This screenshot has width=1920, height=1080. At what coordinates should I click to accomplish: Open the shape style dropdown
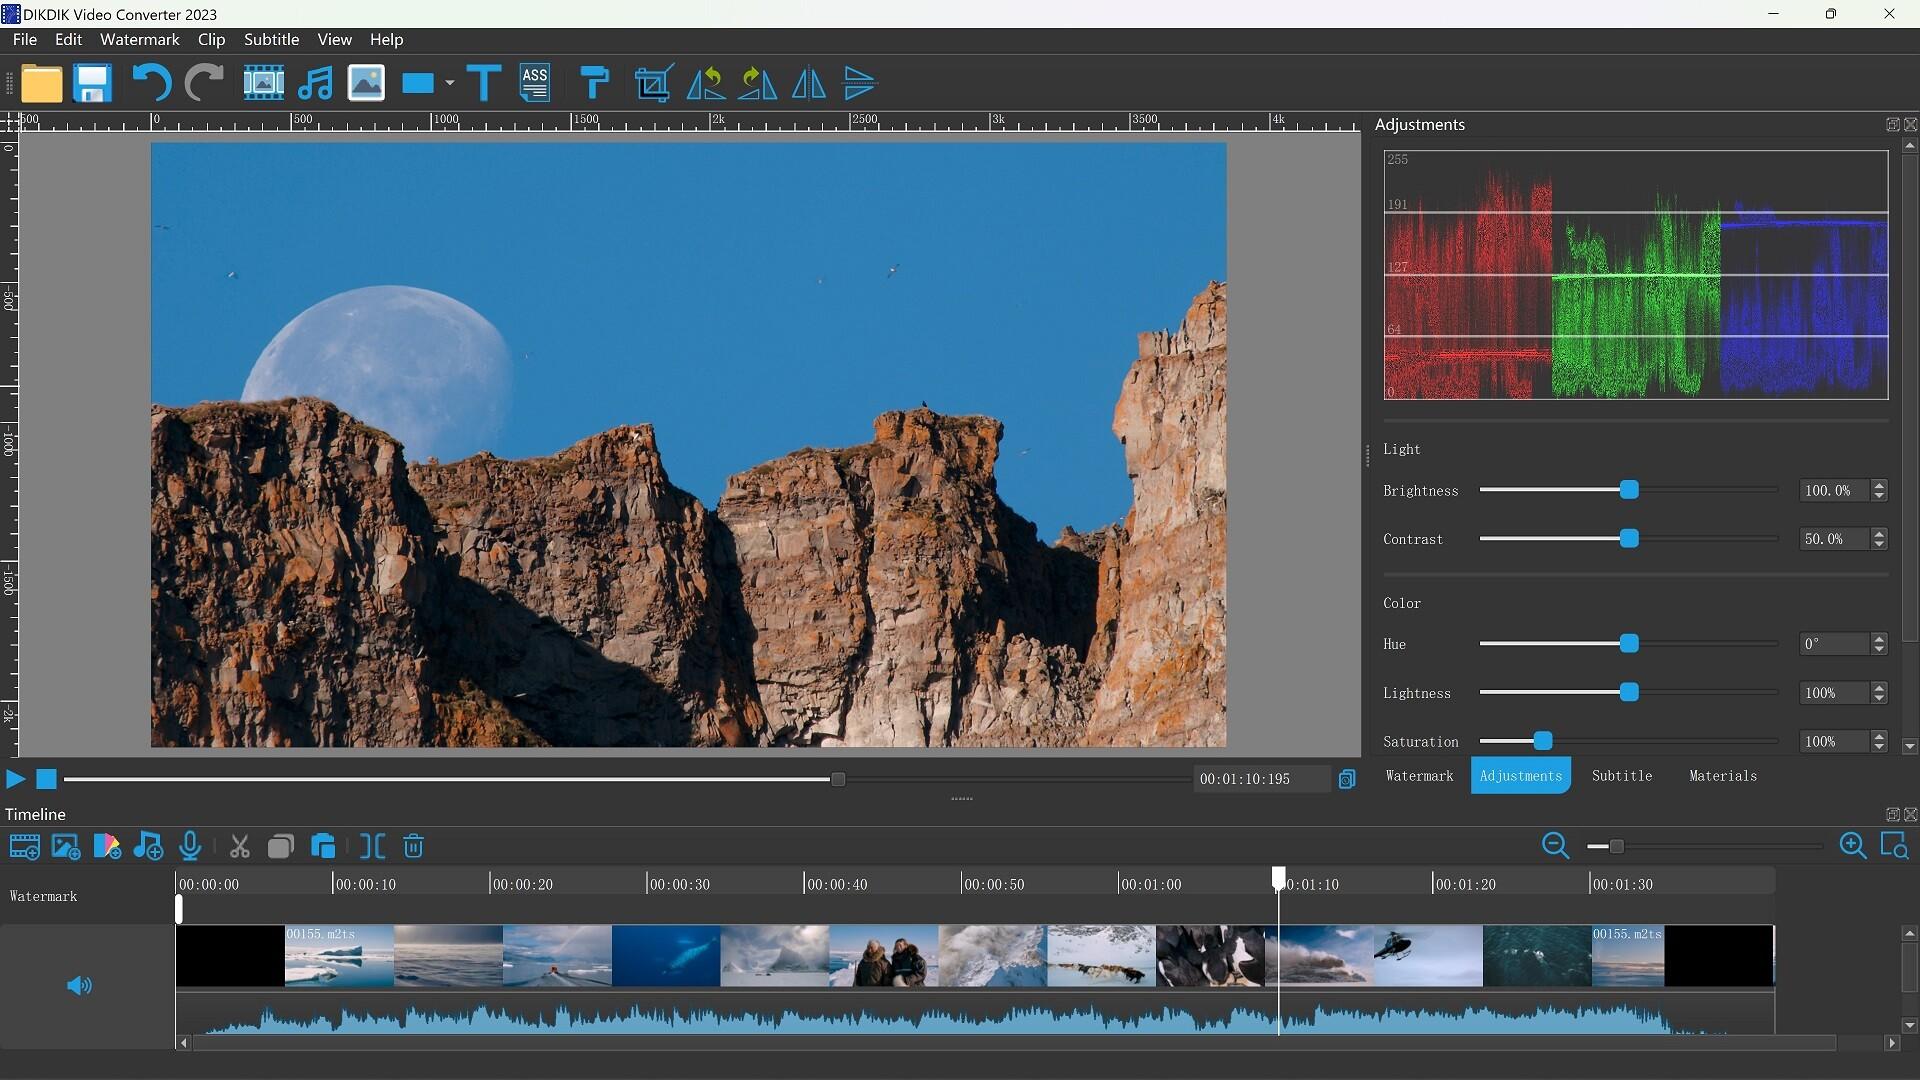click(x=448, y=83)
